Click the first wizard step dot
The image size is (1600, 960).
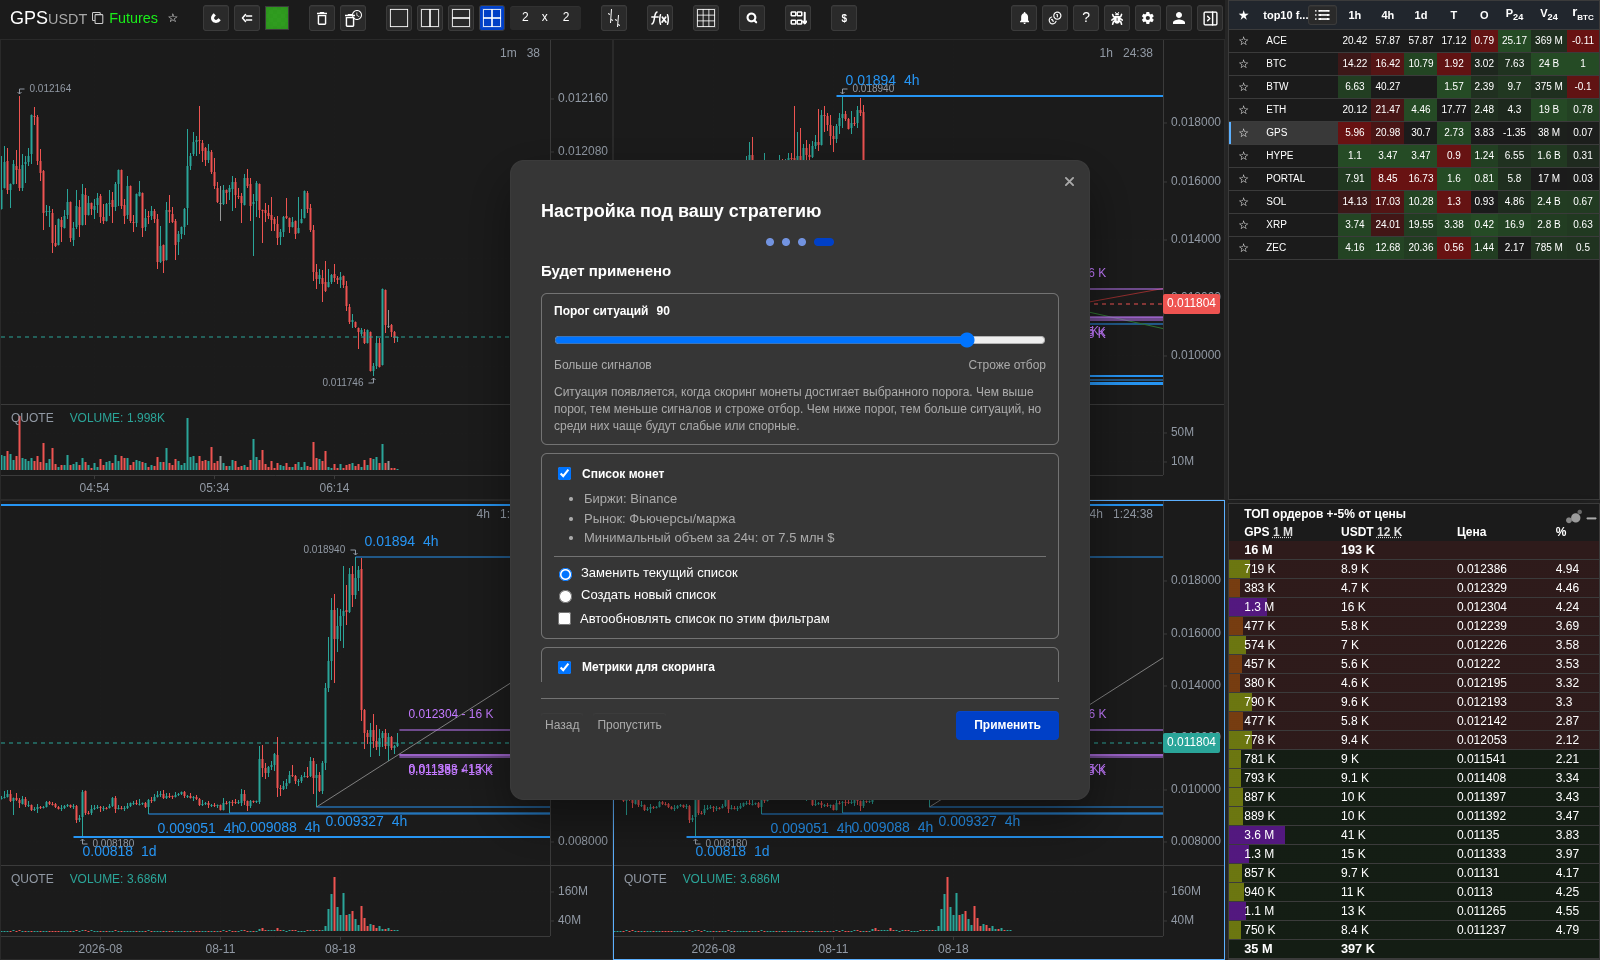(x=770, y=242)
